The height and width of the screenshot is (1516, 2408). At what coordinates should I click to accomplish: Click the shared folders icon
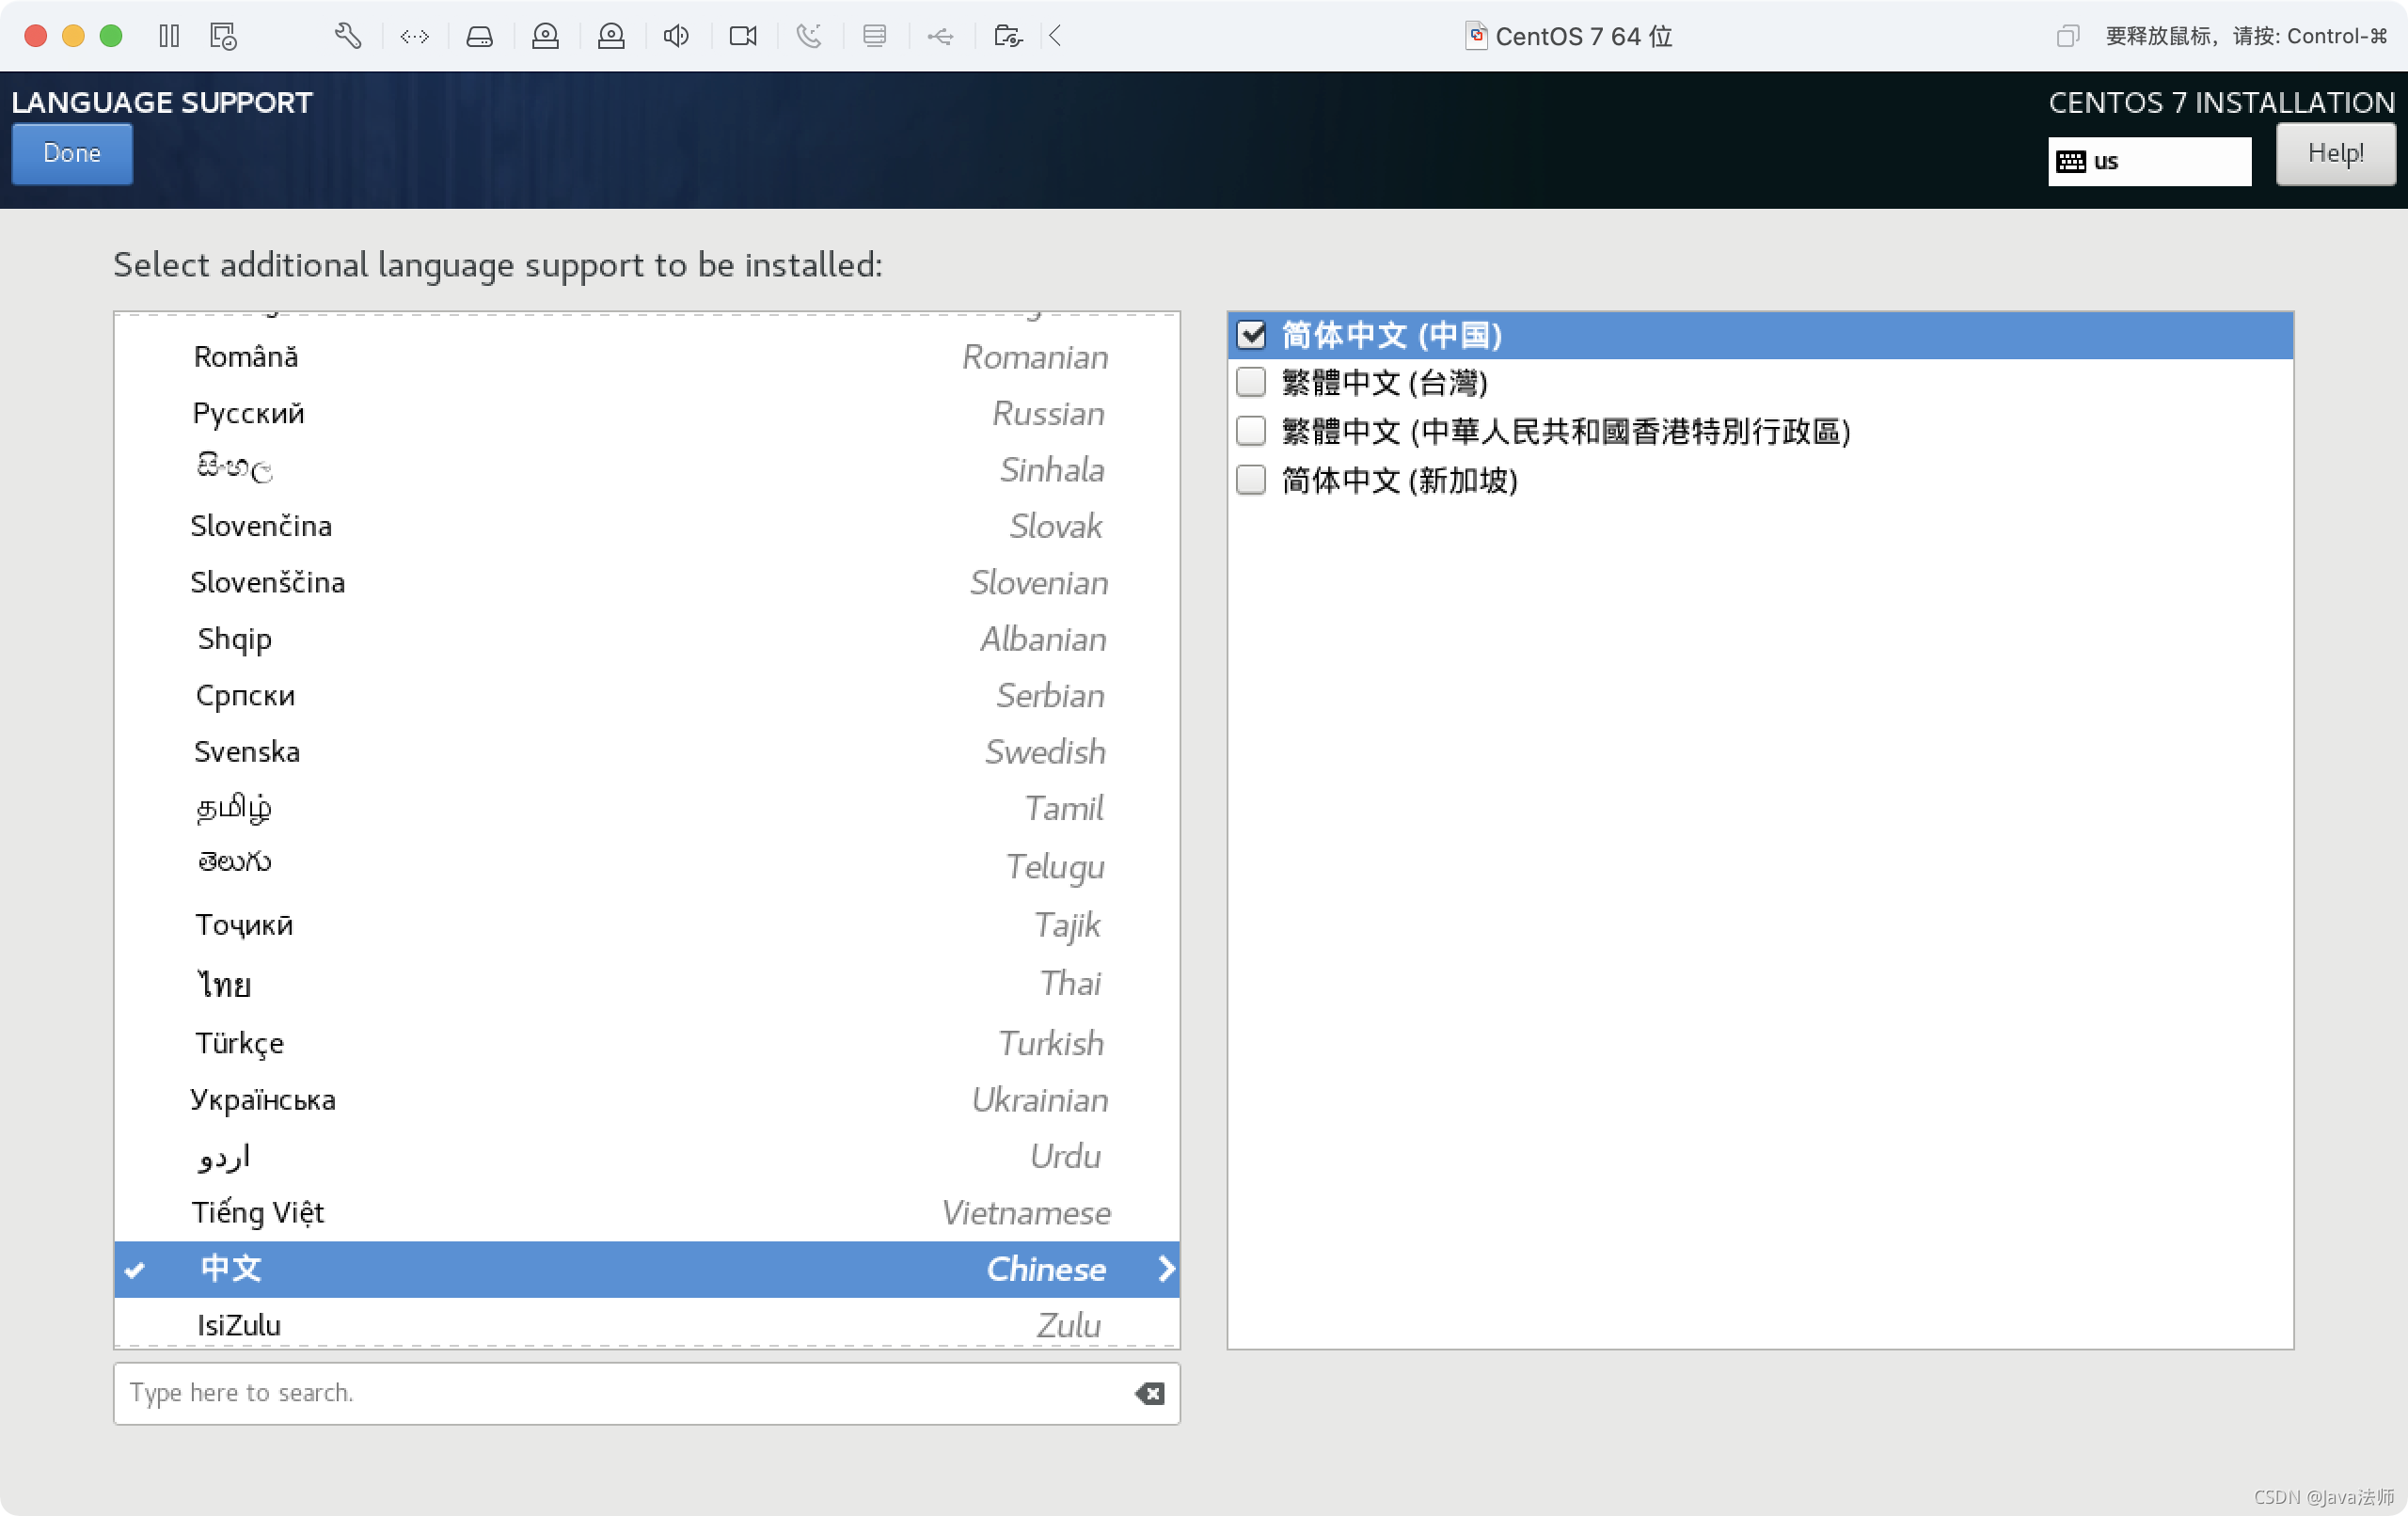pos(1008,37)
